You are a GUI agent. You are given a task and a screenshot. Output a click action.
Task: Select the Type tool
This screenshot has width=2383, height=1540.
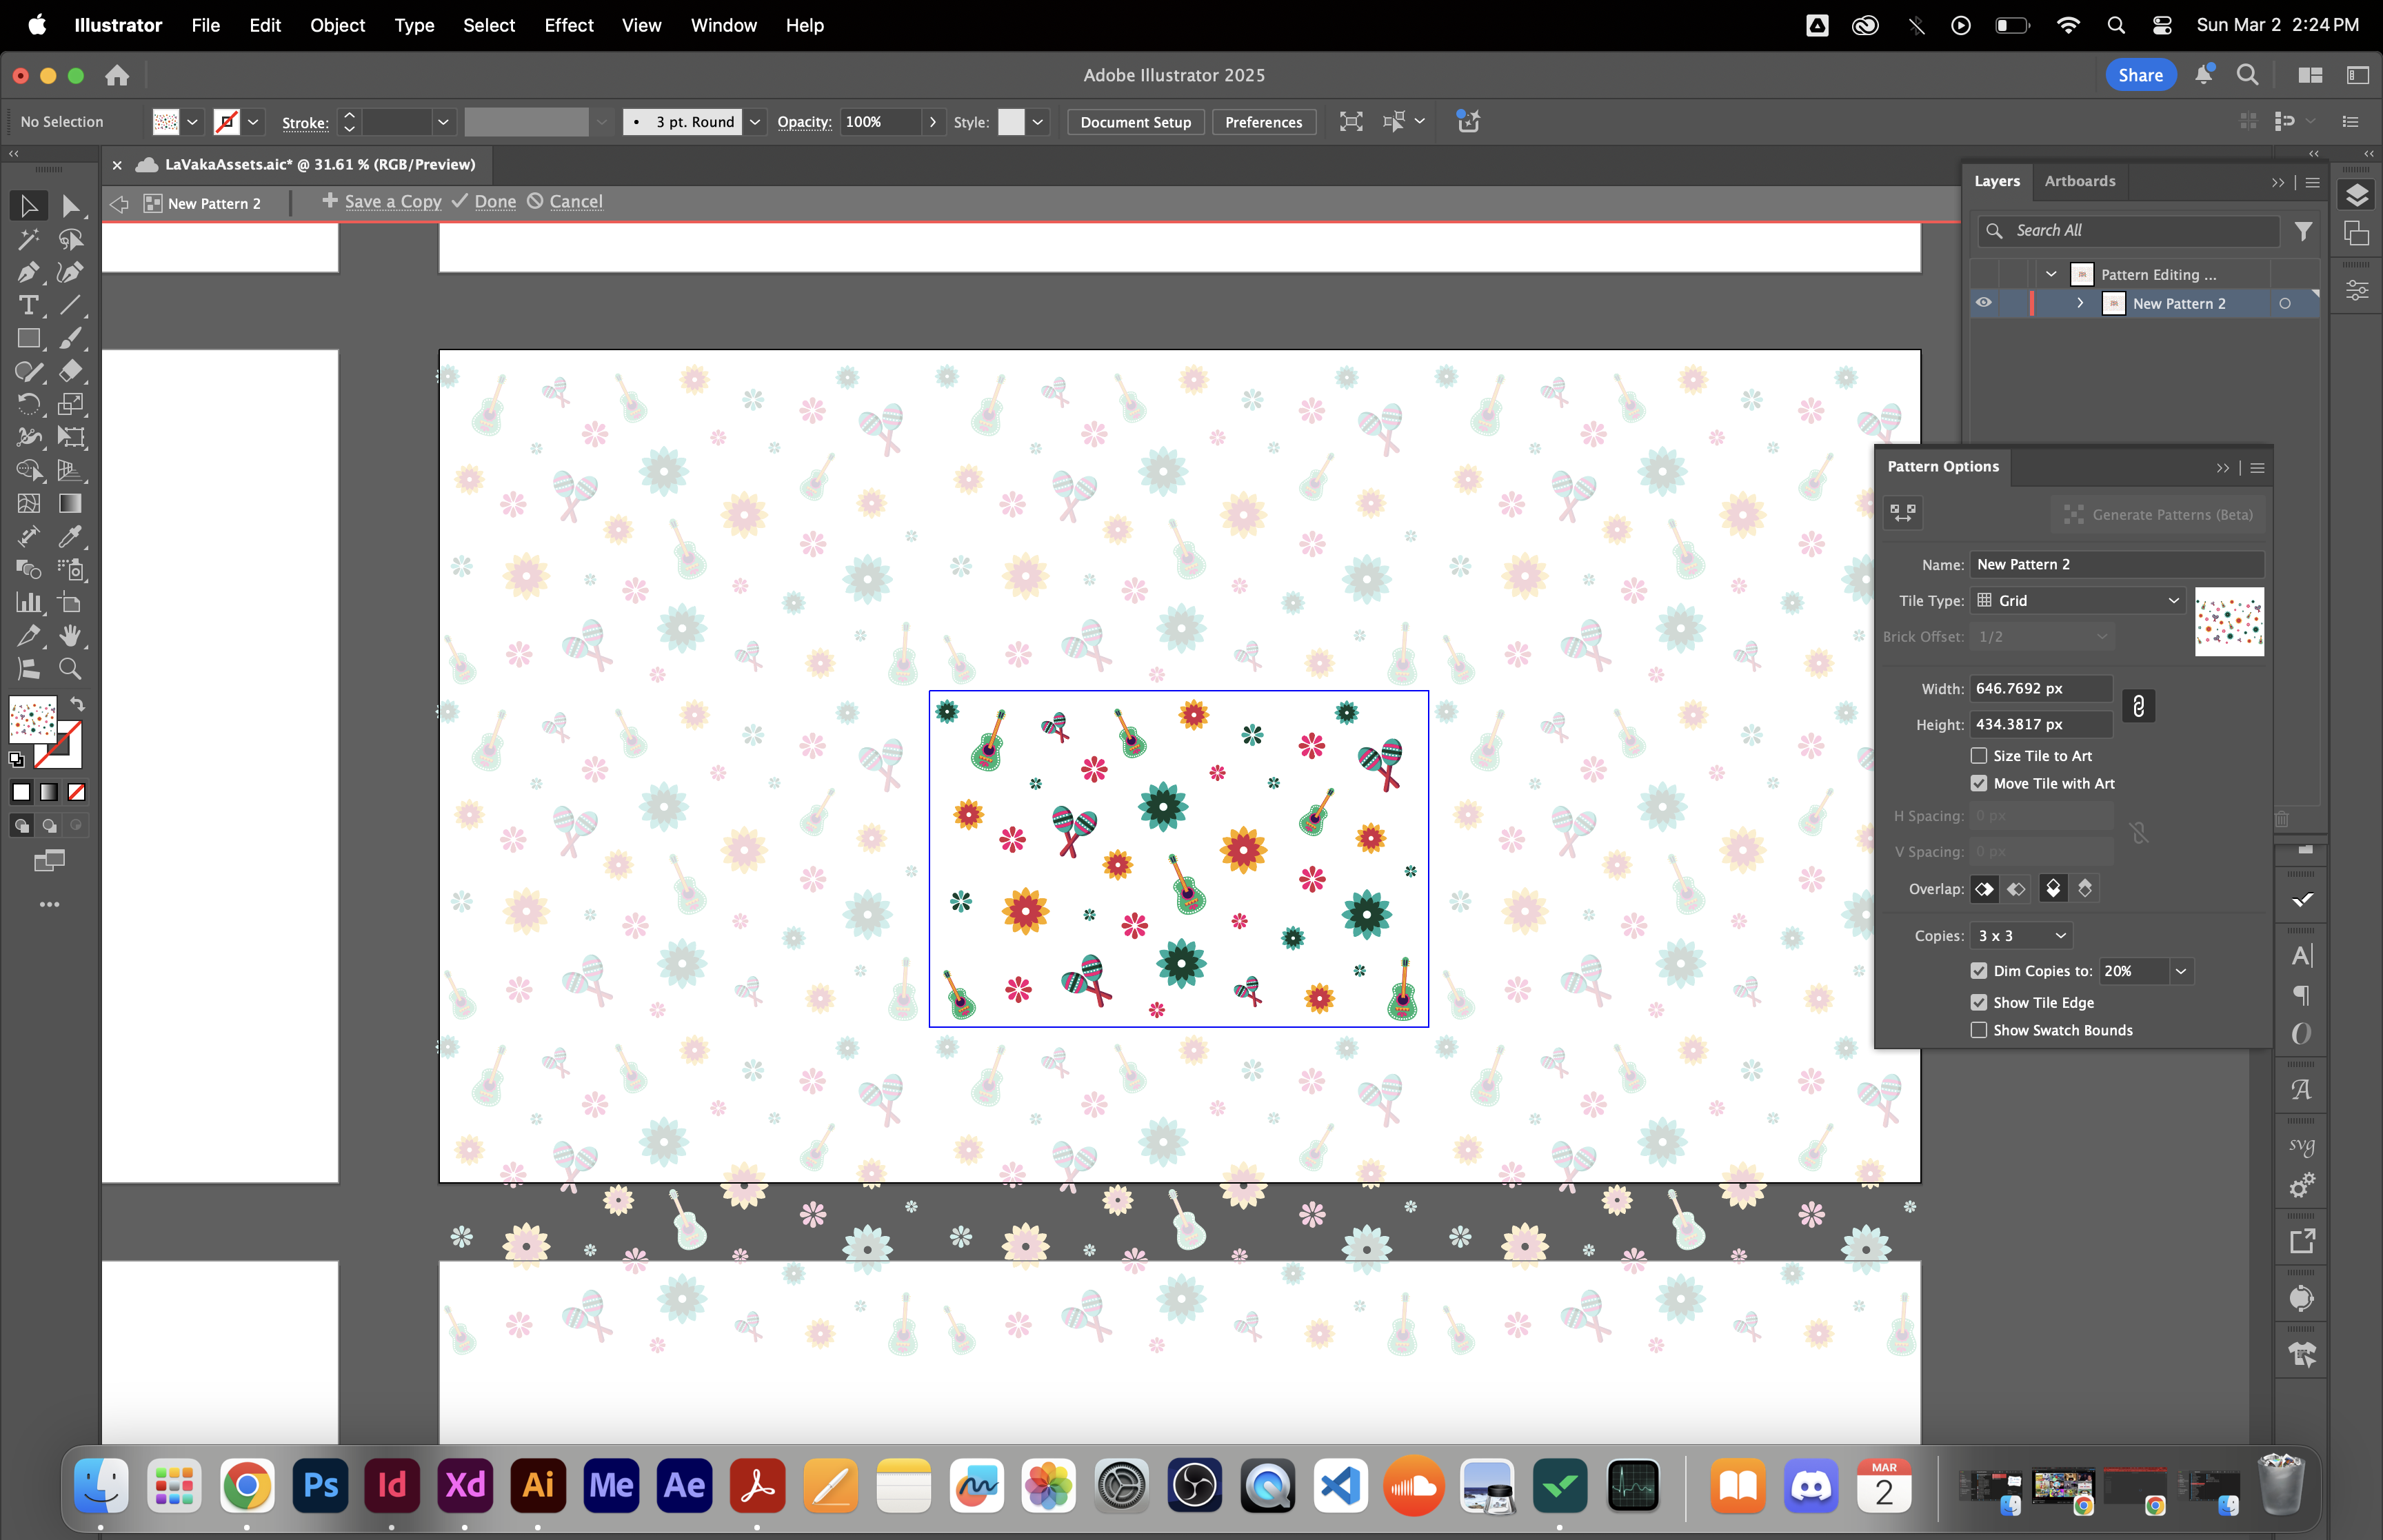click(28, 305)
